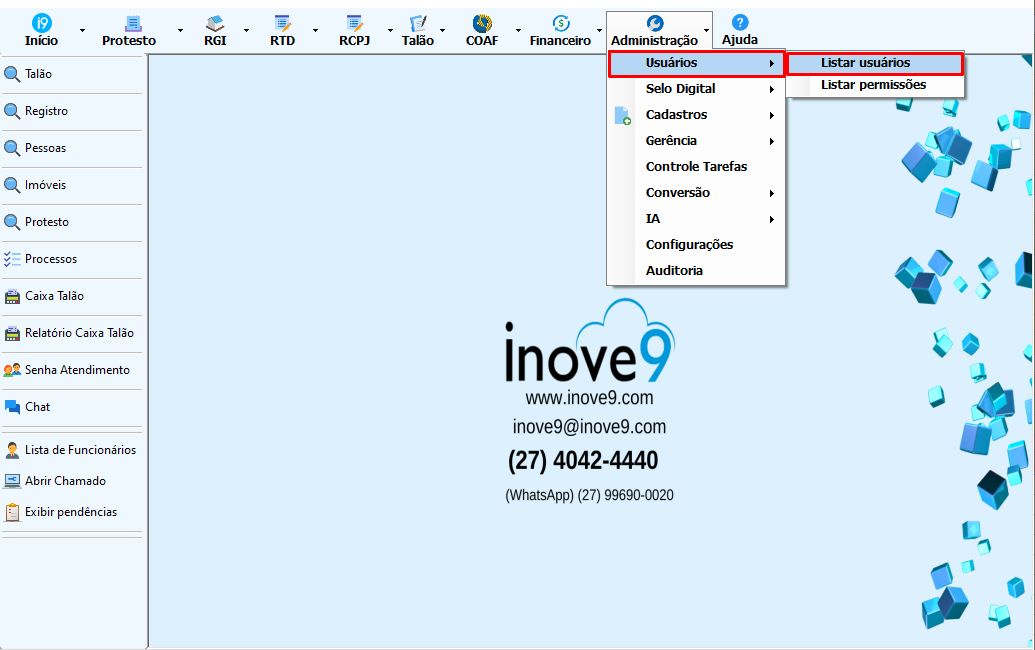
Task: Open Relatório Caixa Talão in sidebar
Action: coord(78,333)
